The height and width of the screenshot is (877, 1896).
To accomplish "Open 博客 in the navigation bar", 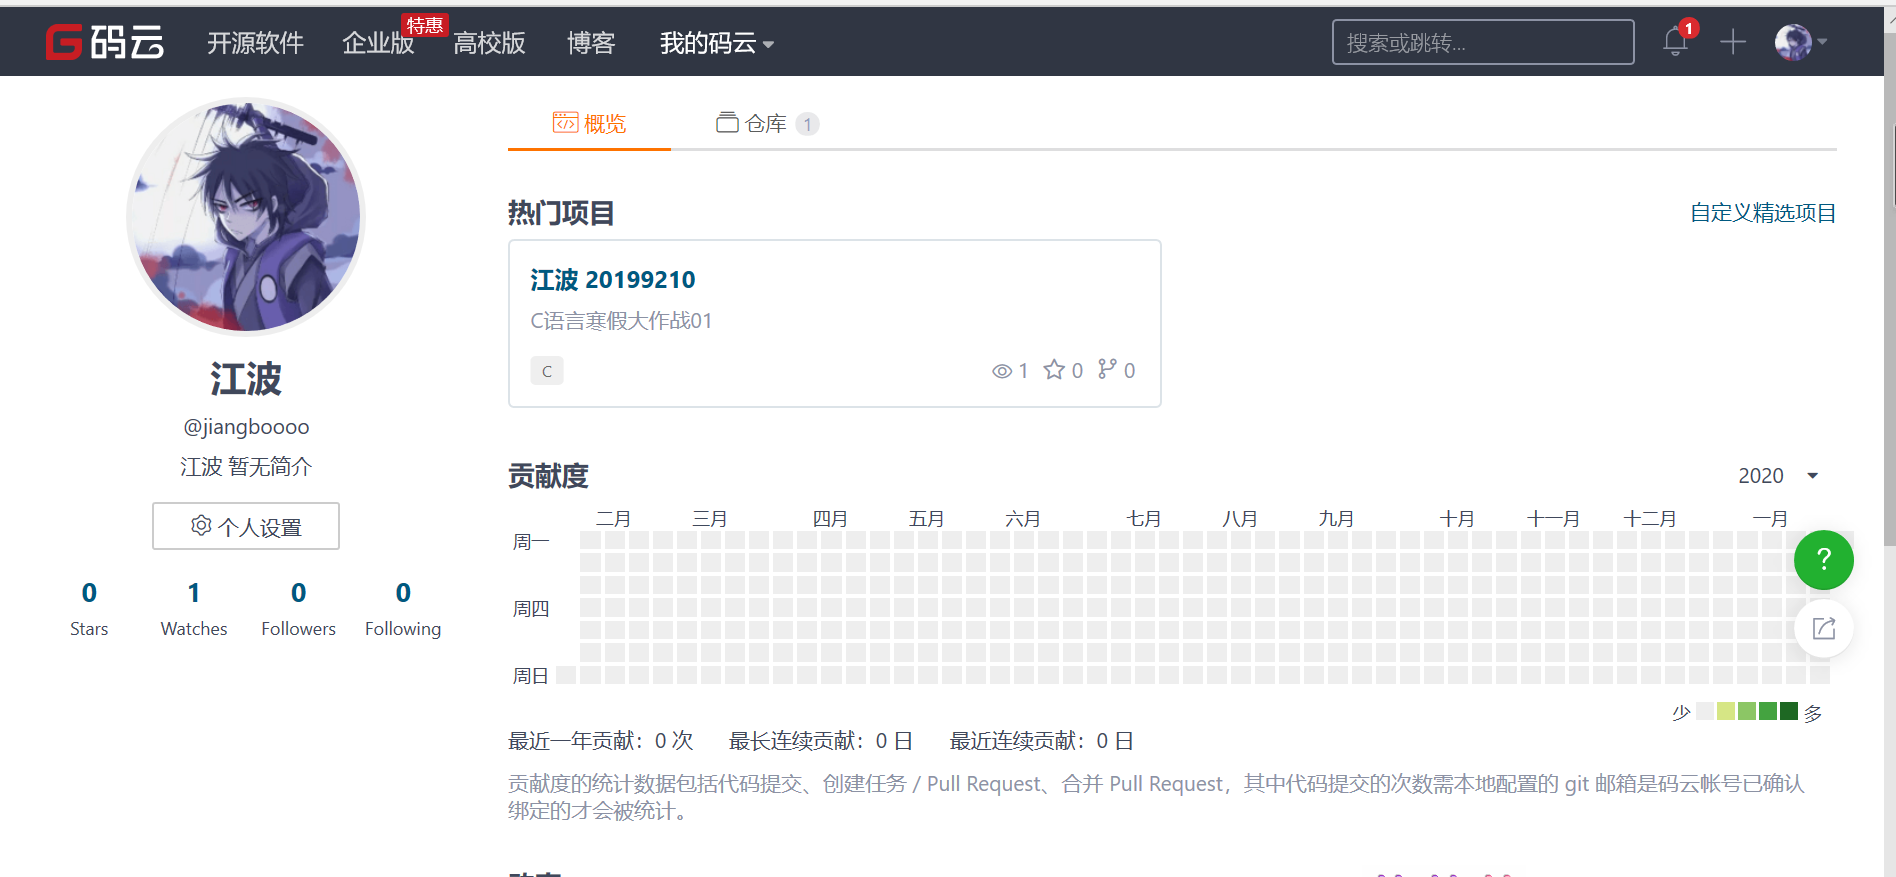I will coord(591,43).
